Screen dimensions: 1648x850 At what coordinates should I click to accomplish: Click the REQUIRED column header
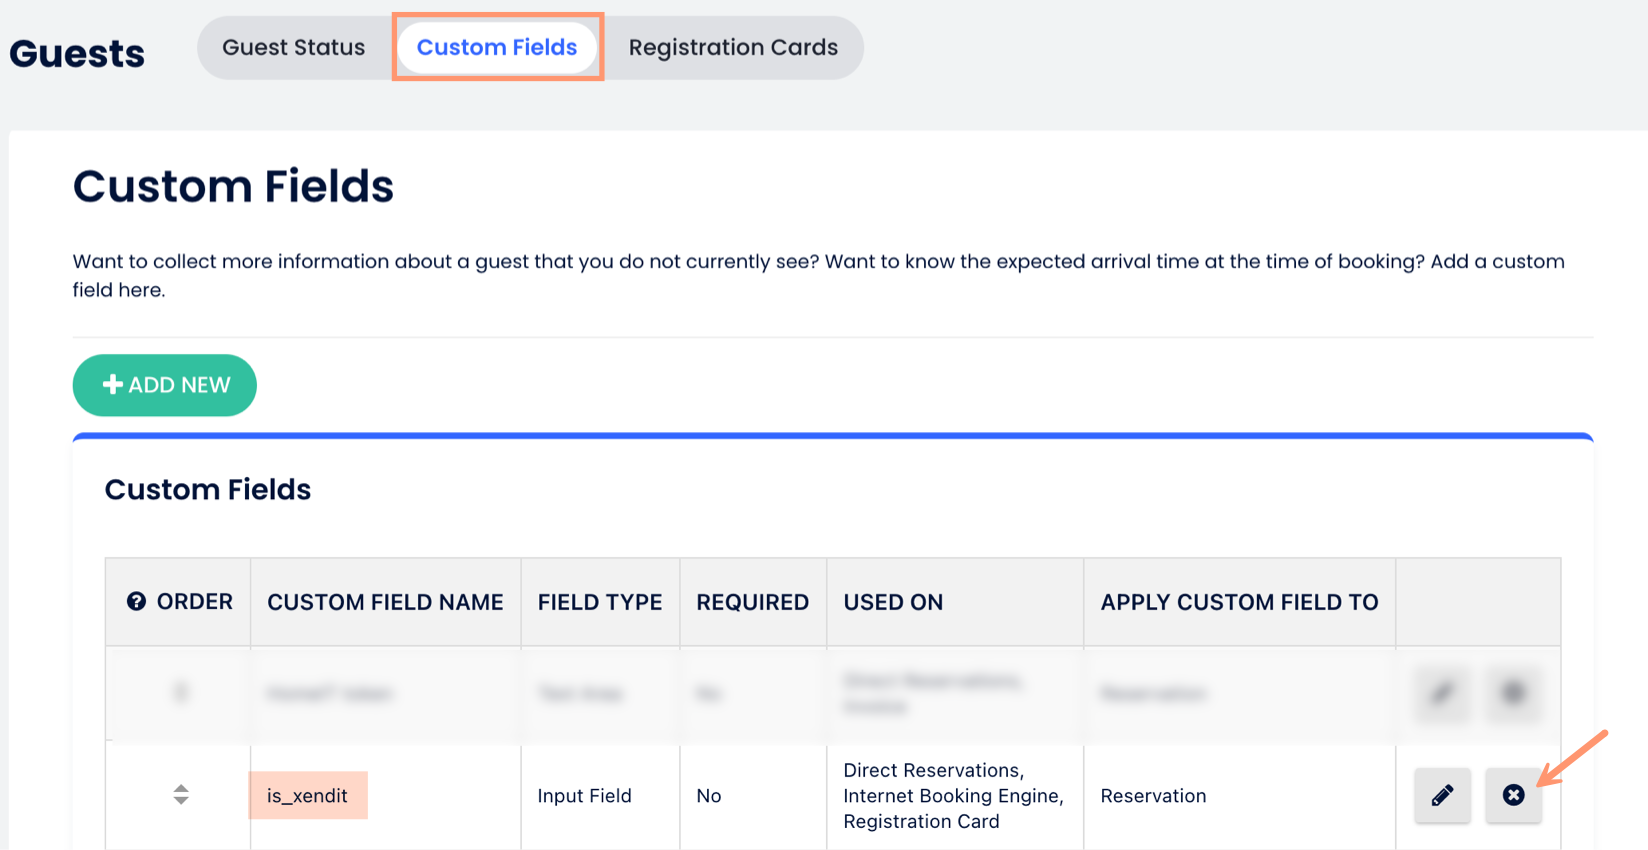753,602
